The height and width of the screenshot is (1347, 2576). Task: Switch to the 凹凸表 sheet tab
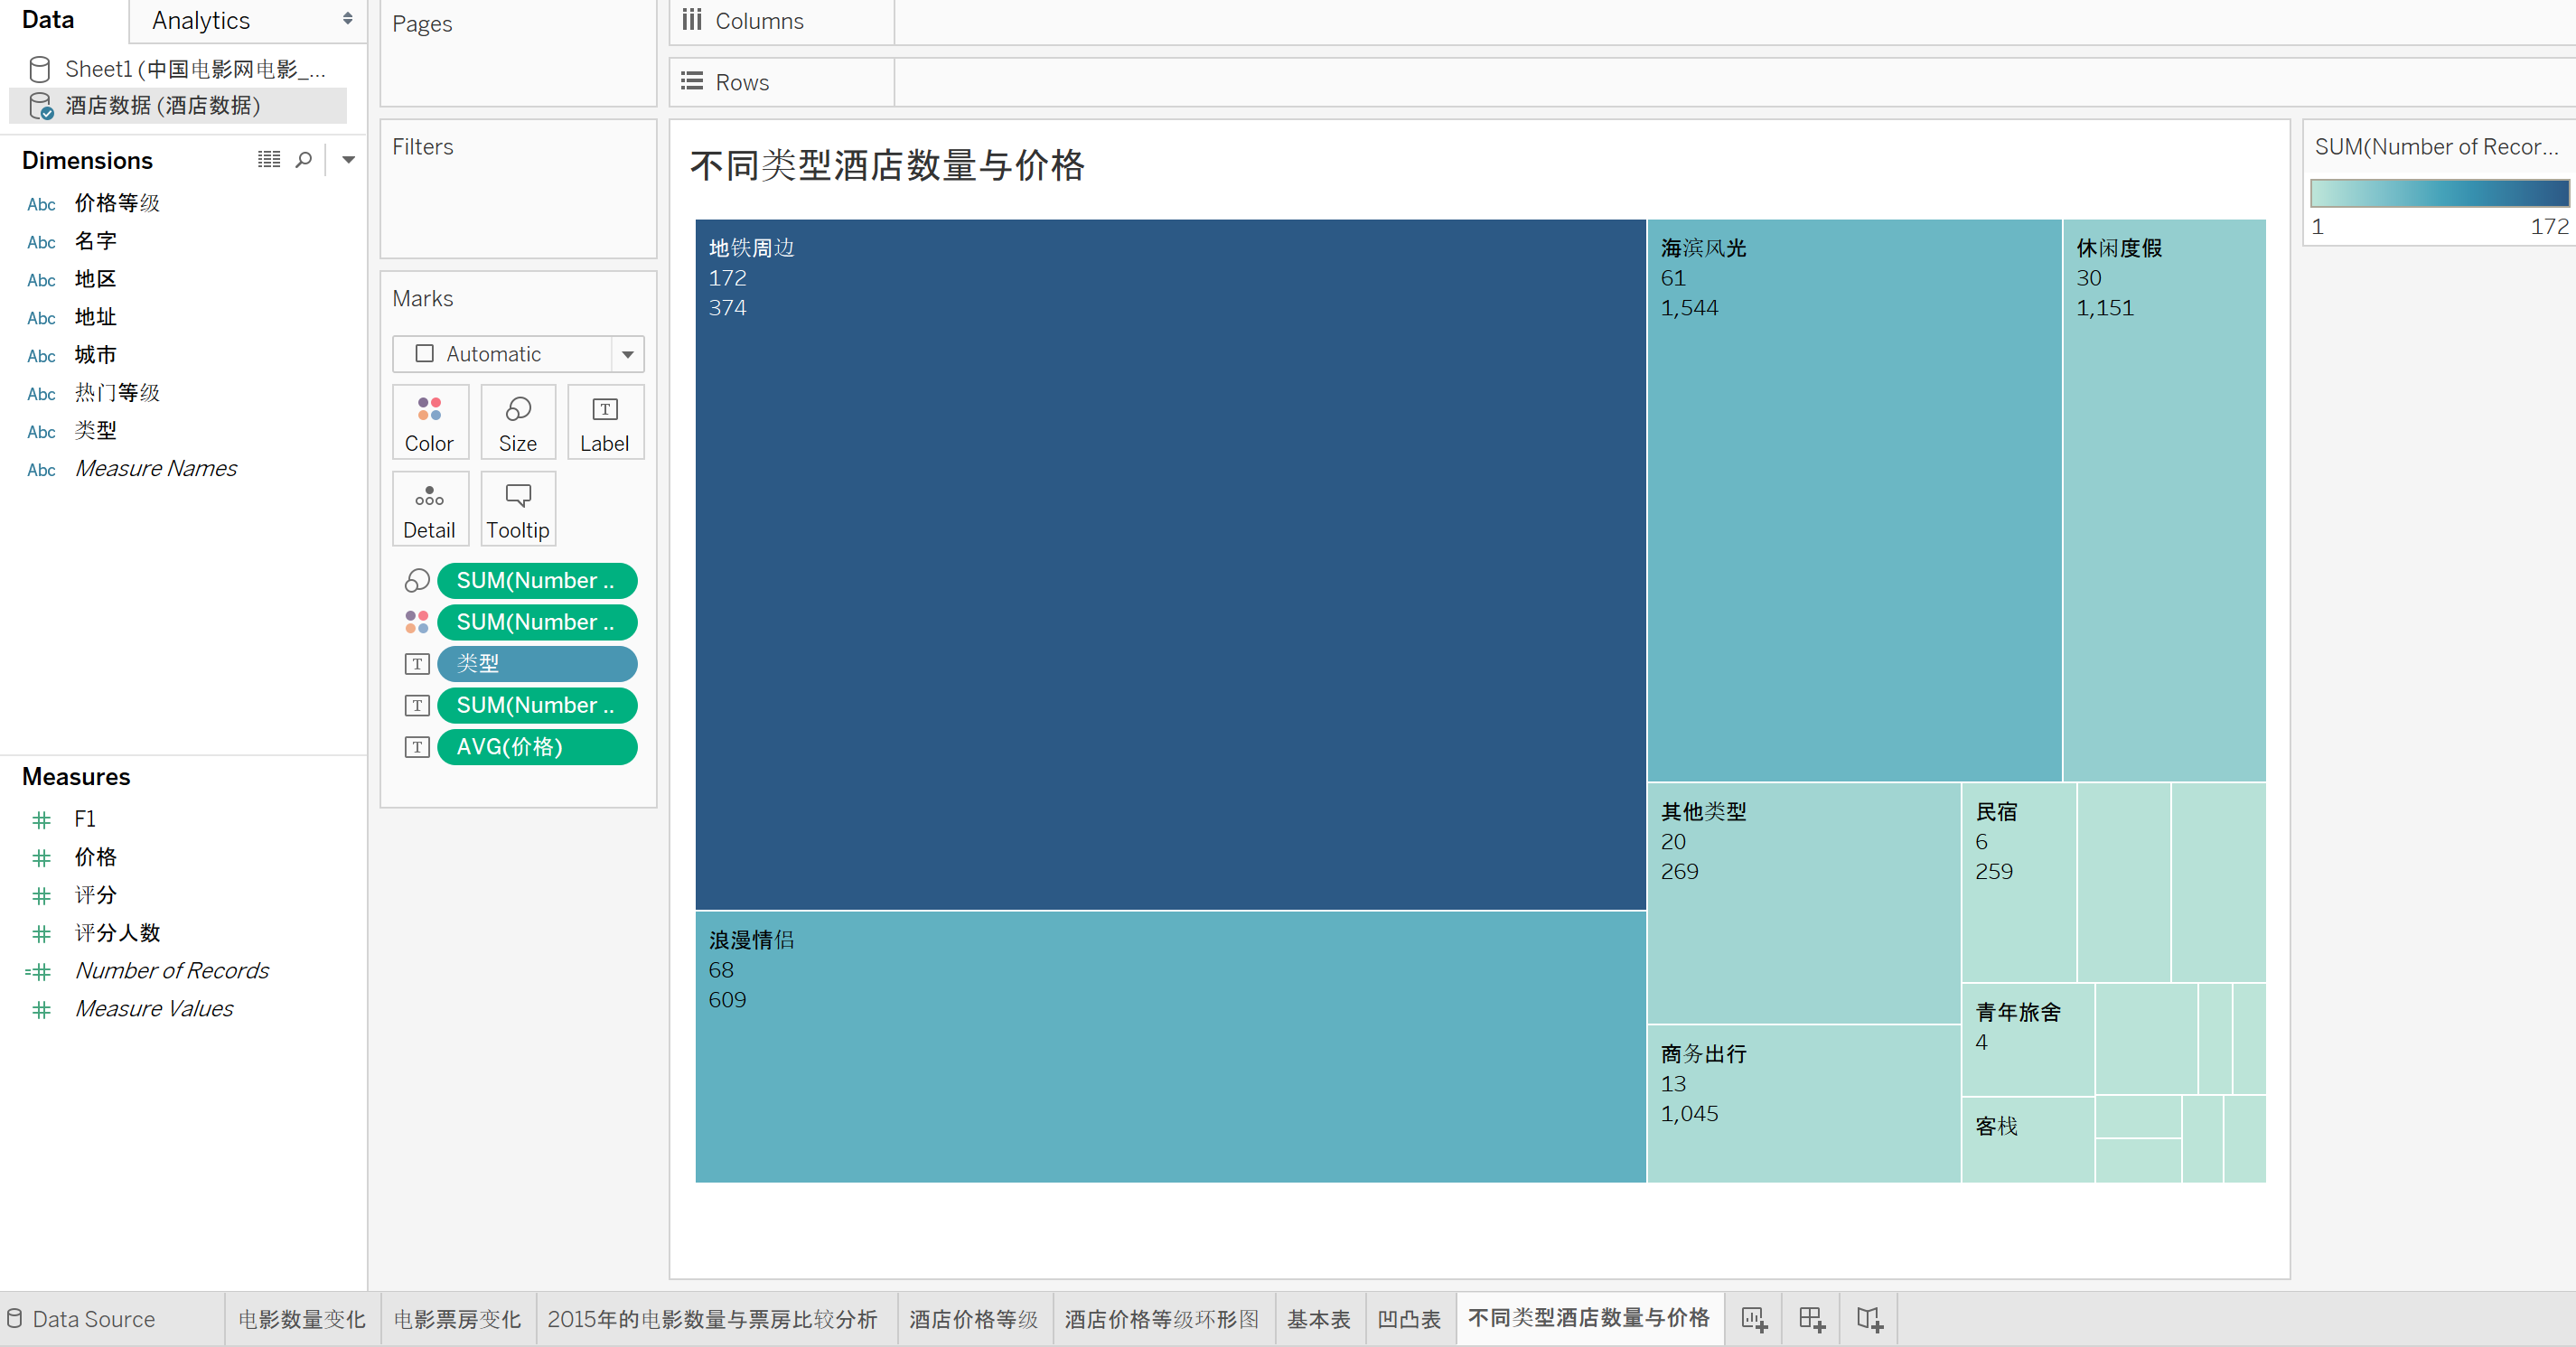pyautogui.click(x=1408, y=1319)
